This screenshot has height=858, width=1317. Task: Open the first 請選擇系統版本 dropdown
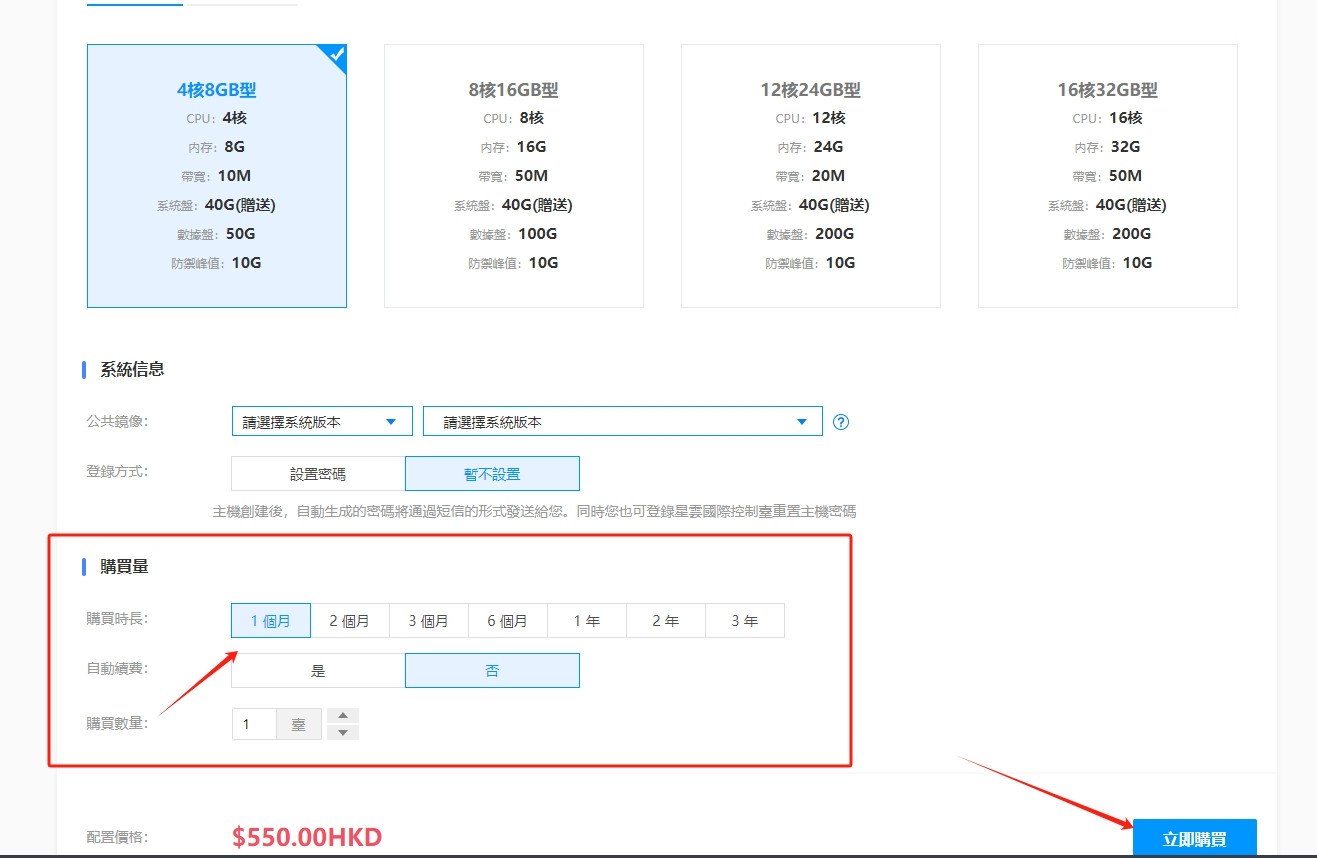[x=322, y=421]
